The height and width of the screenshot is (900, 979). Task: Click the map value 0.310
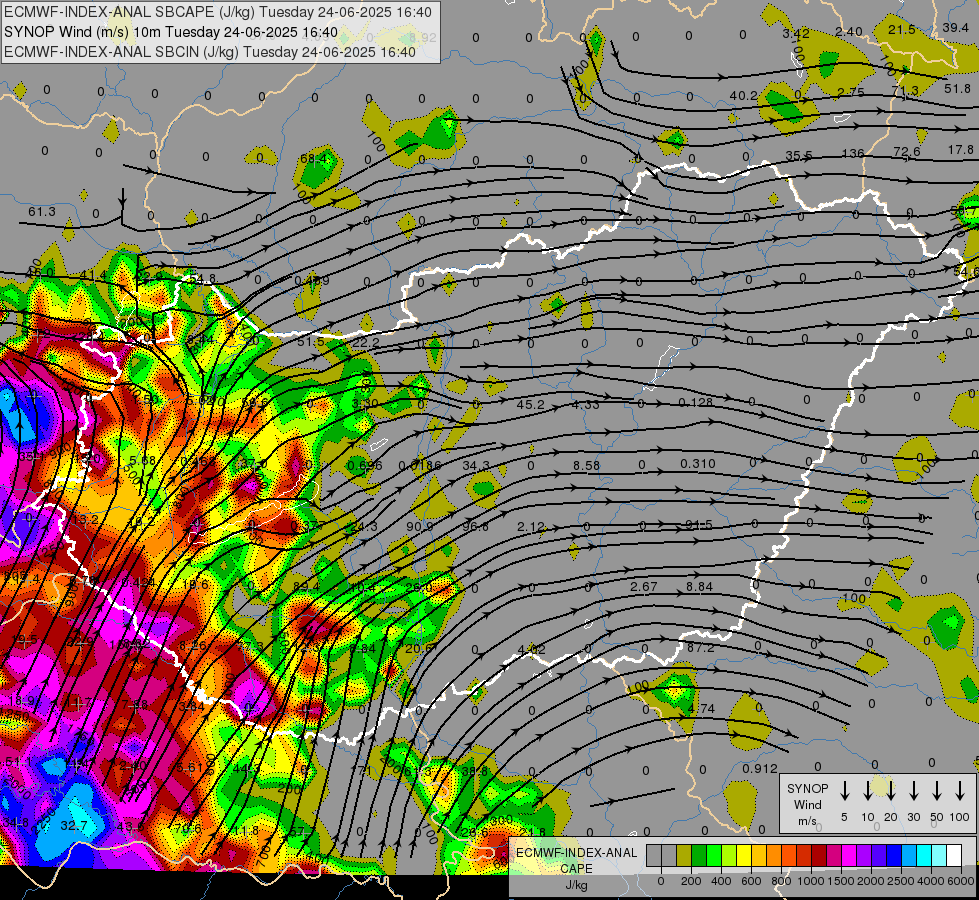click(698, 463)
